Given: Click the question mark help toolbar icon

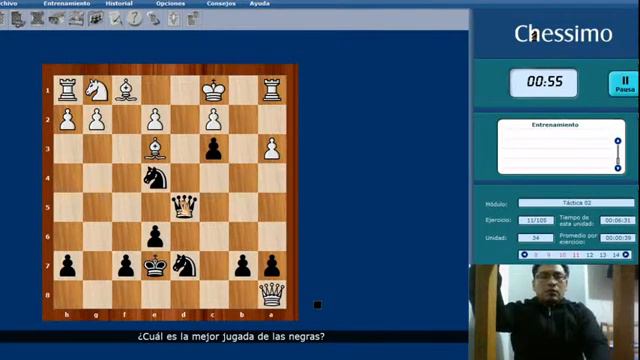Looking at the screenshot, I should click(x=135, y=19).
